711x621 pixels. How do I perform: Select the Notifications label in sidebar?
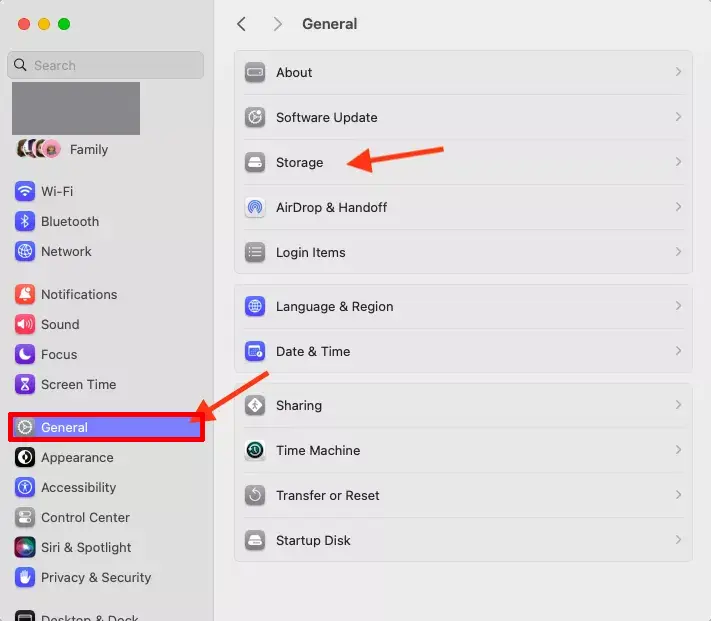pyautogui.click(x=79, y=294)
